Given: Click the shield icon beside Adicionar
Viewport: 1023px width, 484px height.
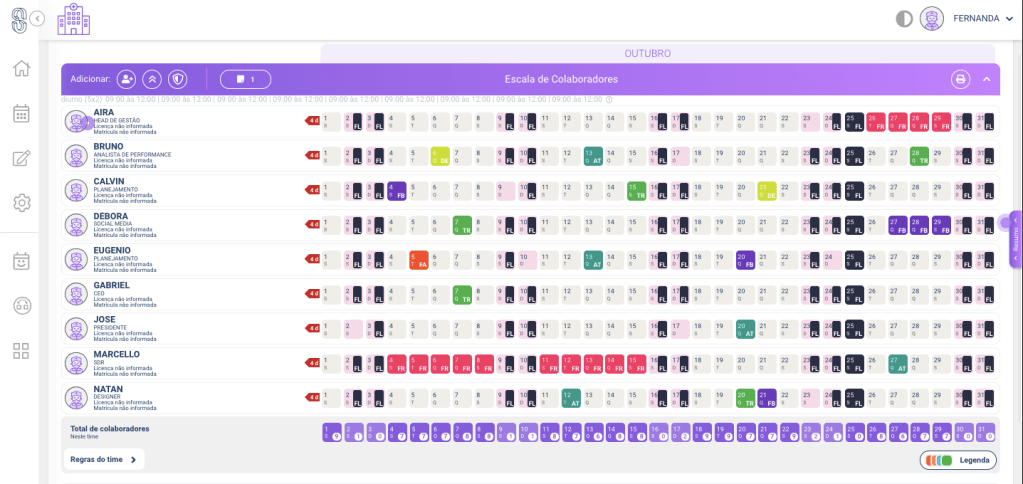Looking at the screenshot, I should click(177, 79).
